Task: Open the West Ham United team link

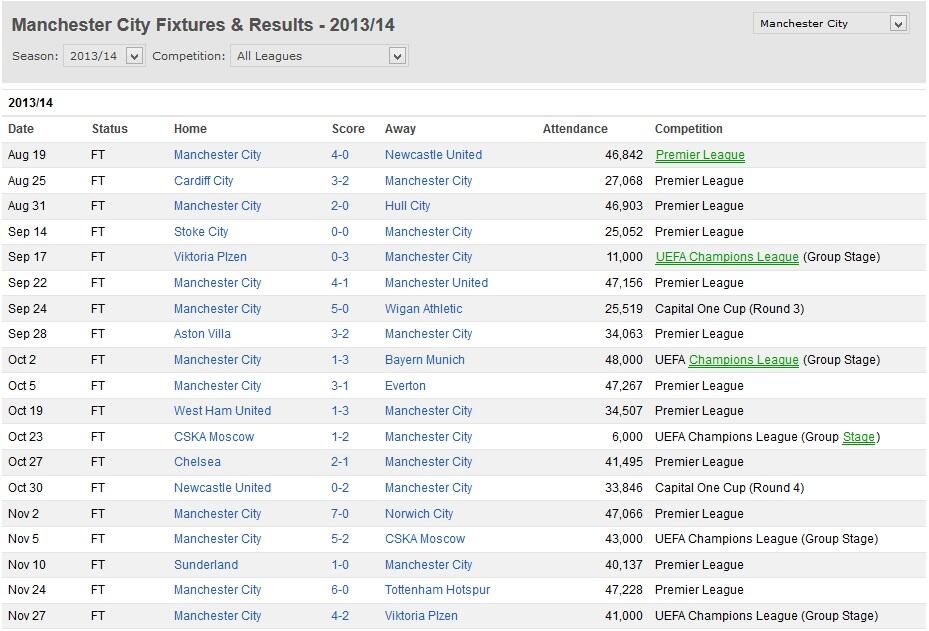Action: click(x=222, y=411)
